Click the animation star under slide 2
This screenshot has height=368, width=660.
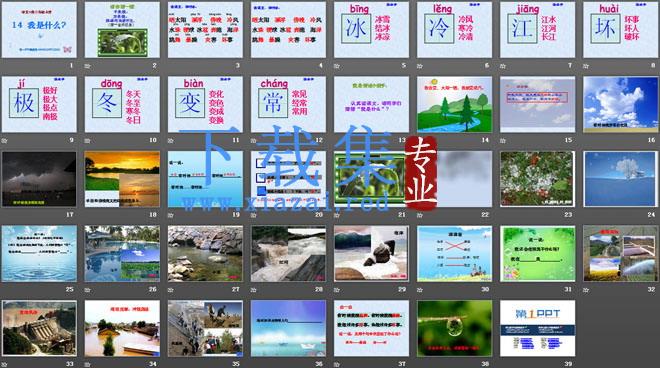[88, 66]
